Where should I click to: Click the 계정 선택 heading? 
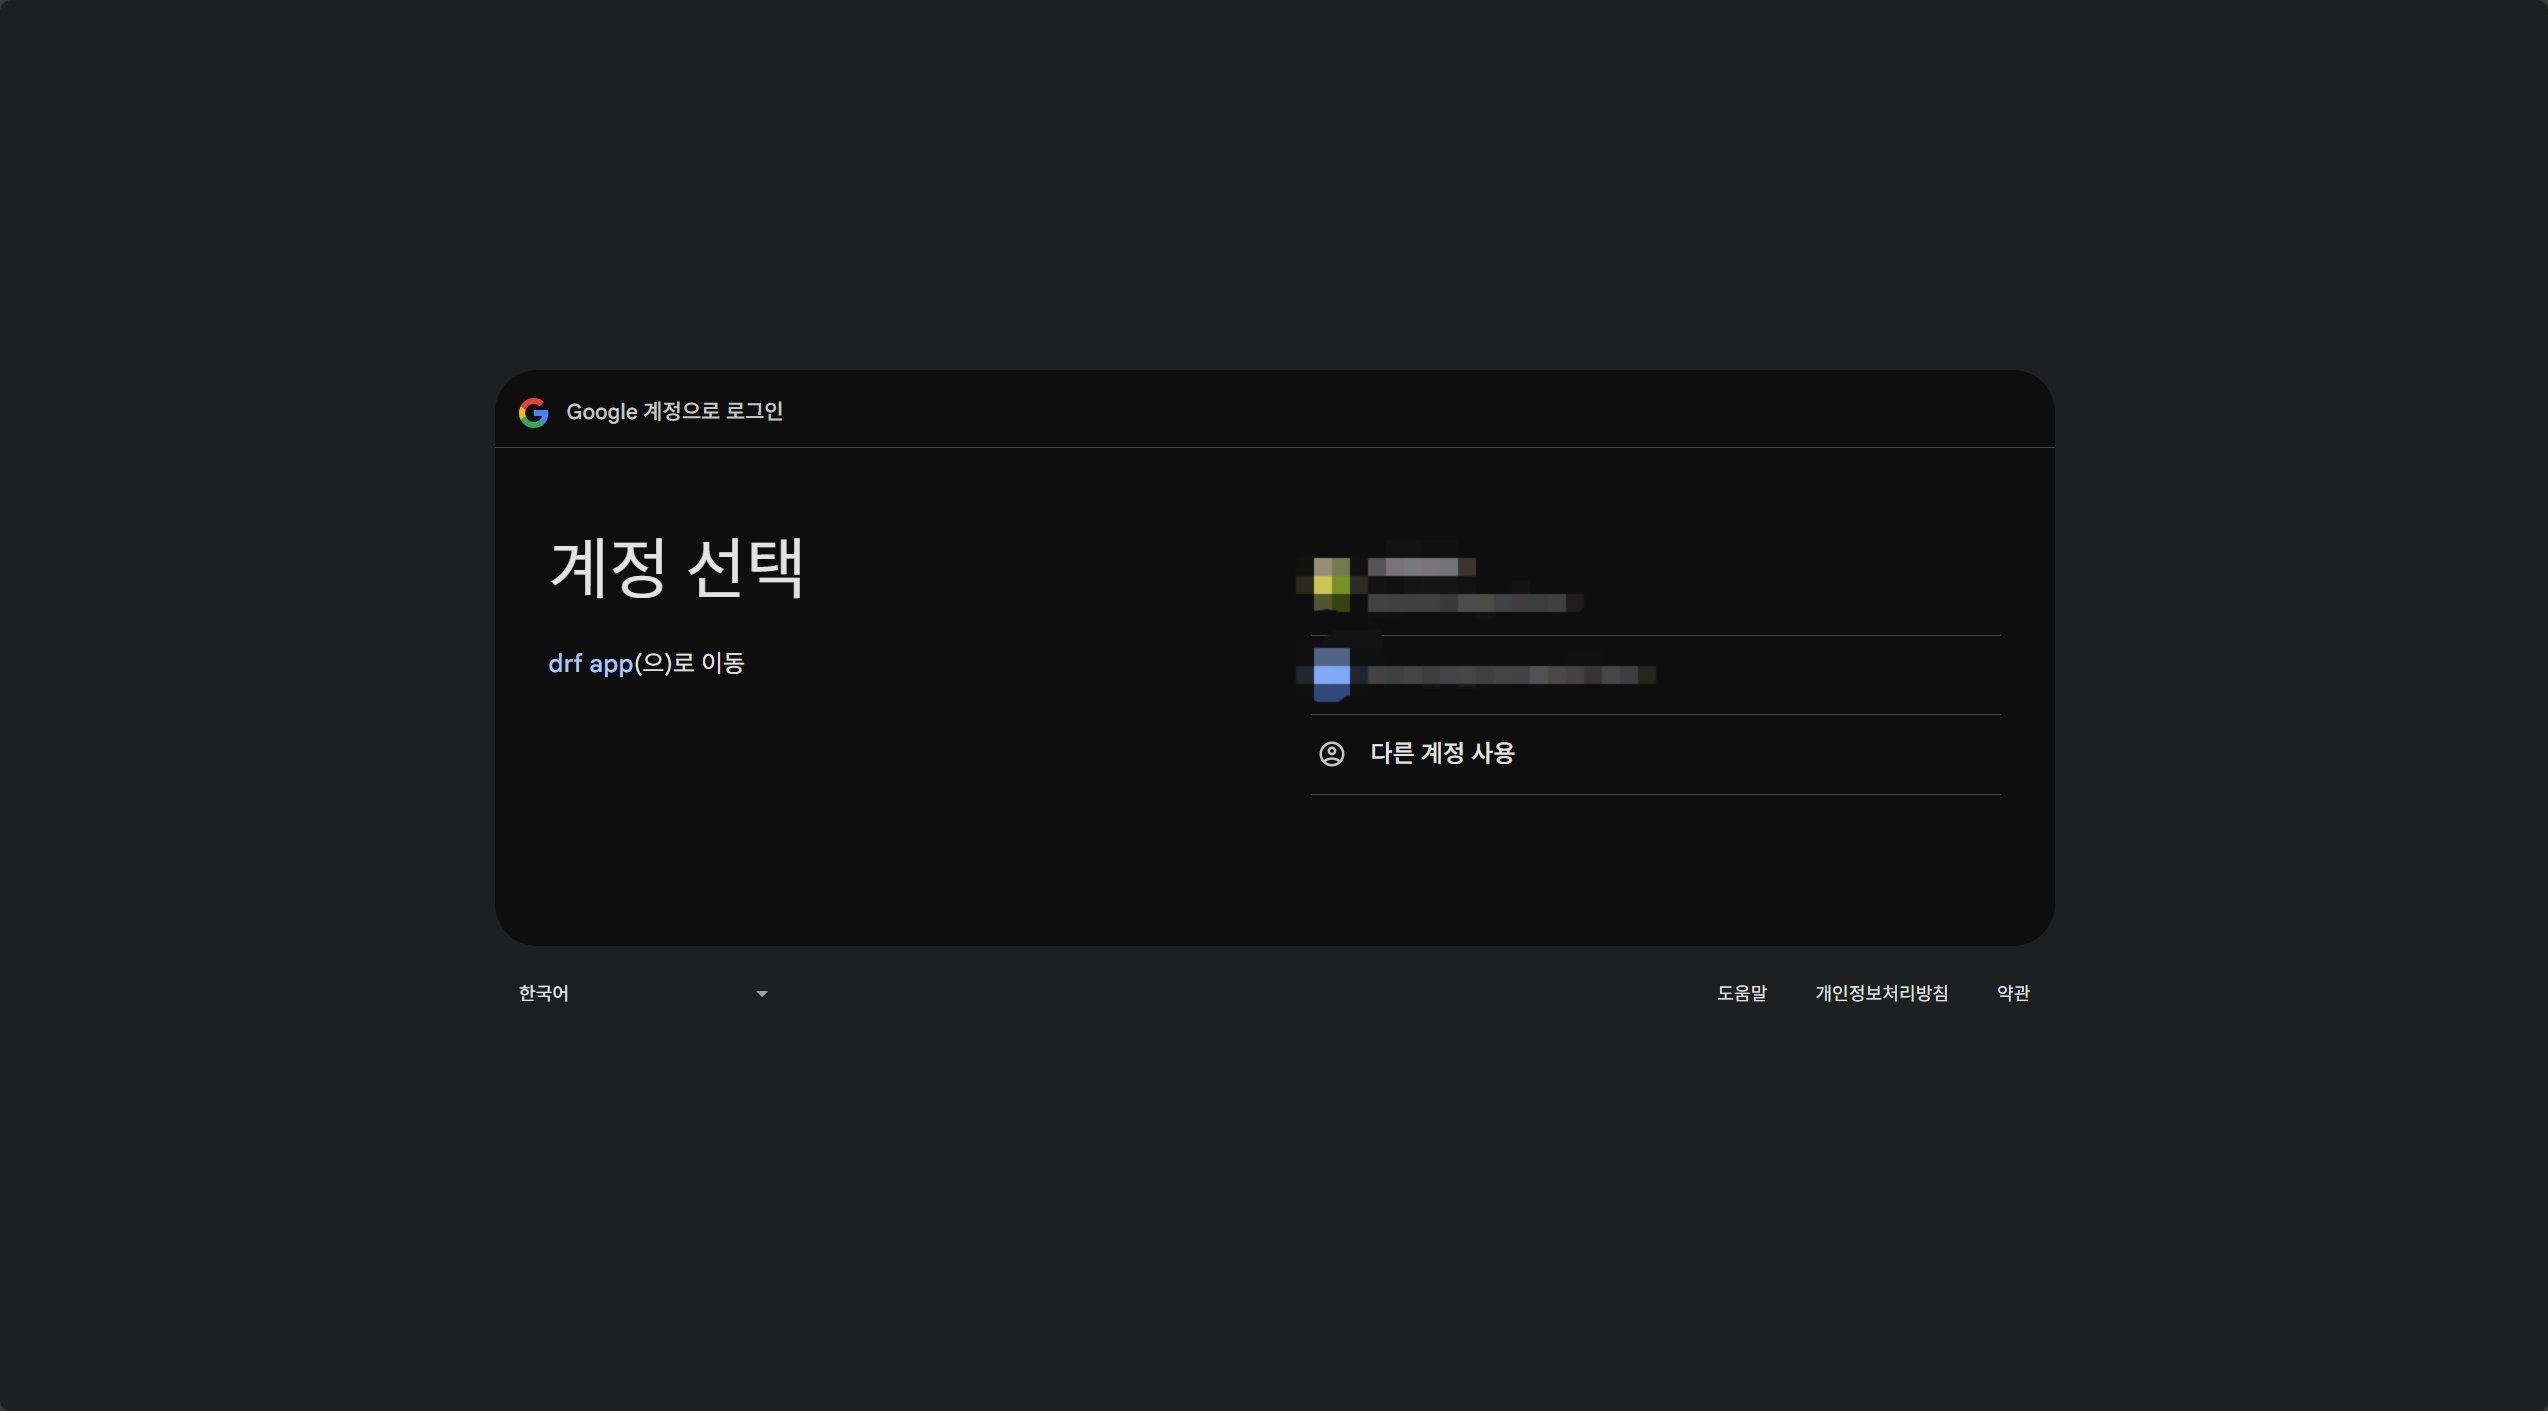coord(676,568)
